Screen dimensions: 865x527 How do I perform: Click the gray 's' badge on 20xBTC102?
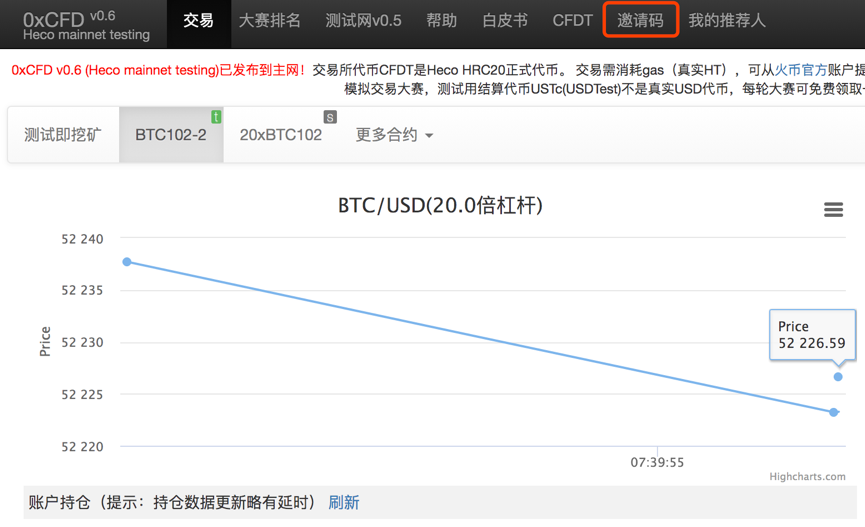pyautogui.click(x=330, y=117)
